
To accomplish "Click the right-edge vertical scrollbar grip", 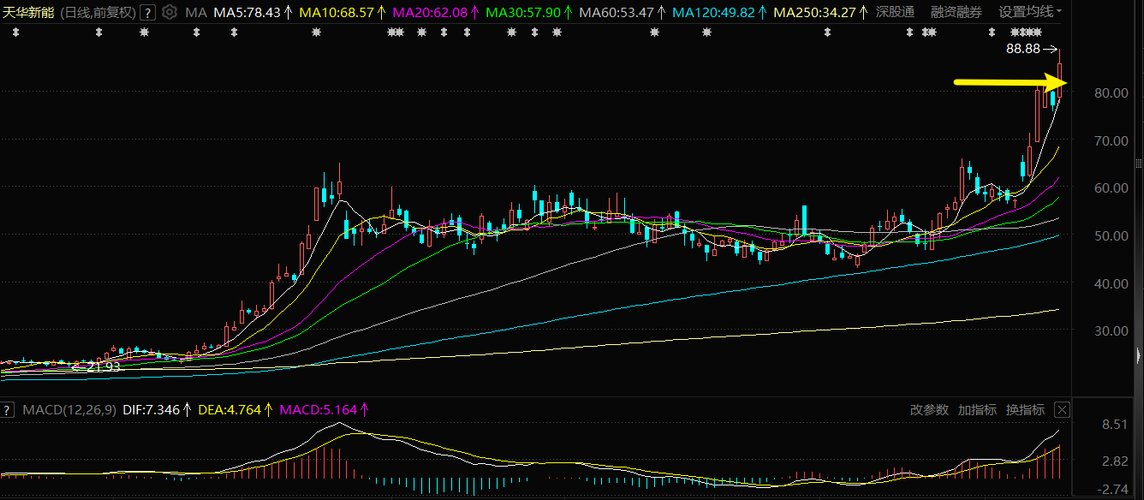I will pyautogui.click(x=1139, y=163).
